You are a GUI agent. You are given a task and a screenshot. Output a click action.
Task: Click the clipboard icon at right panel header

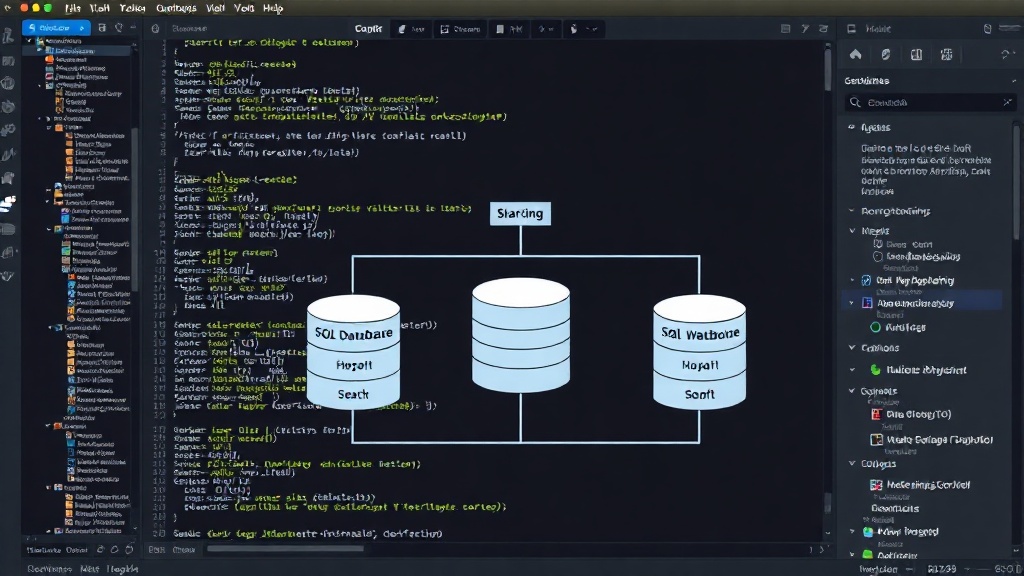987,29
